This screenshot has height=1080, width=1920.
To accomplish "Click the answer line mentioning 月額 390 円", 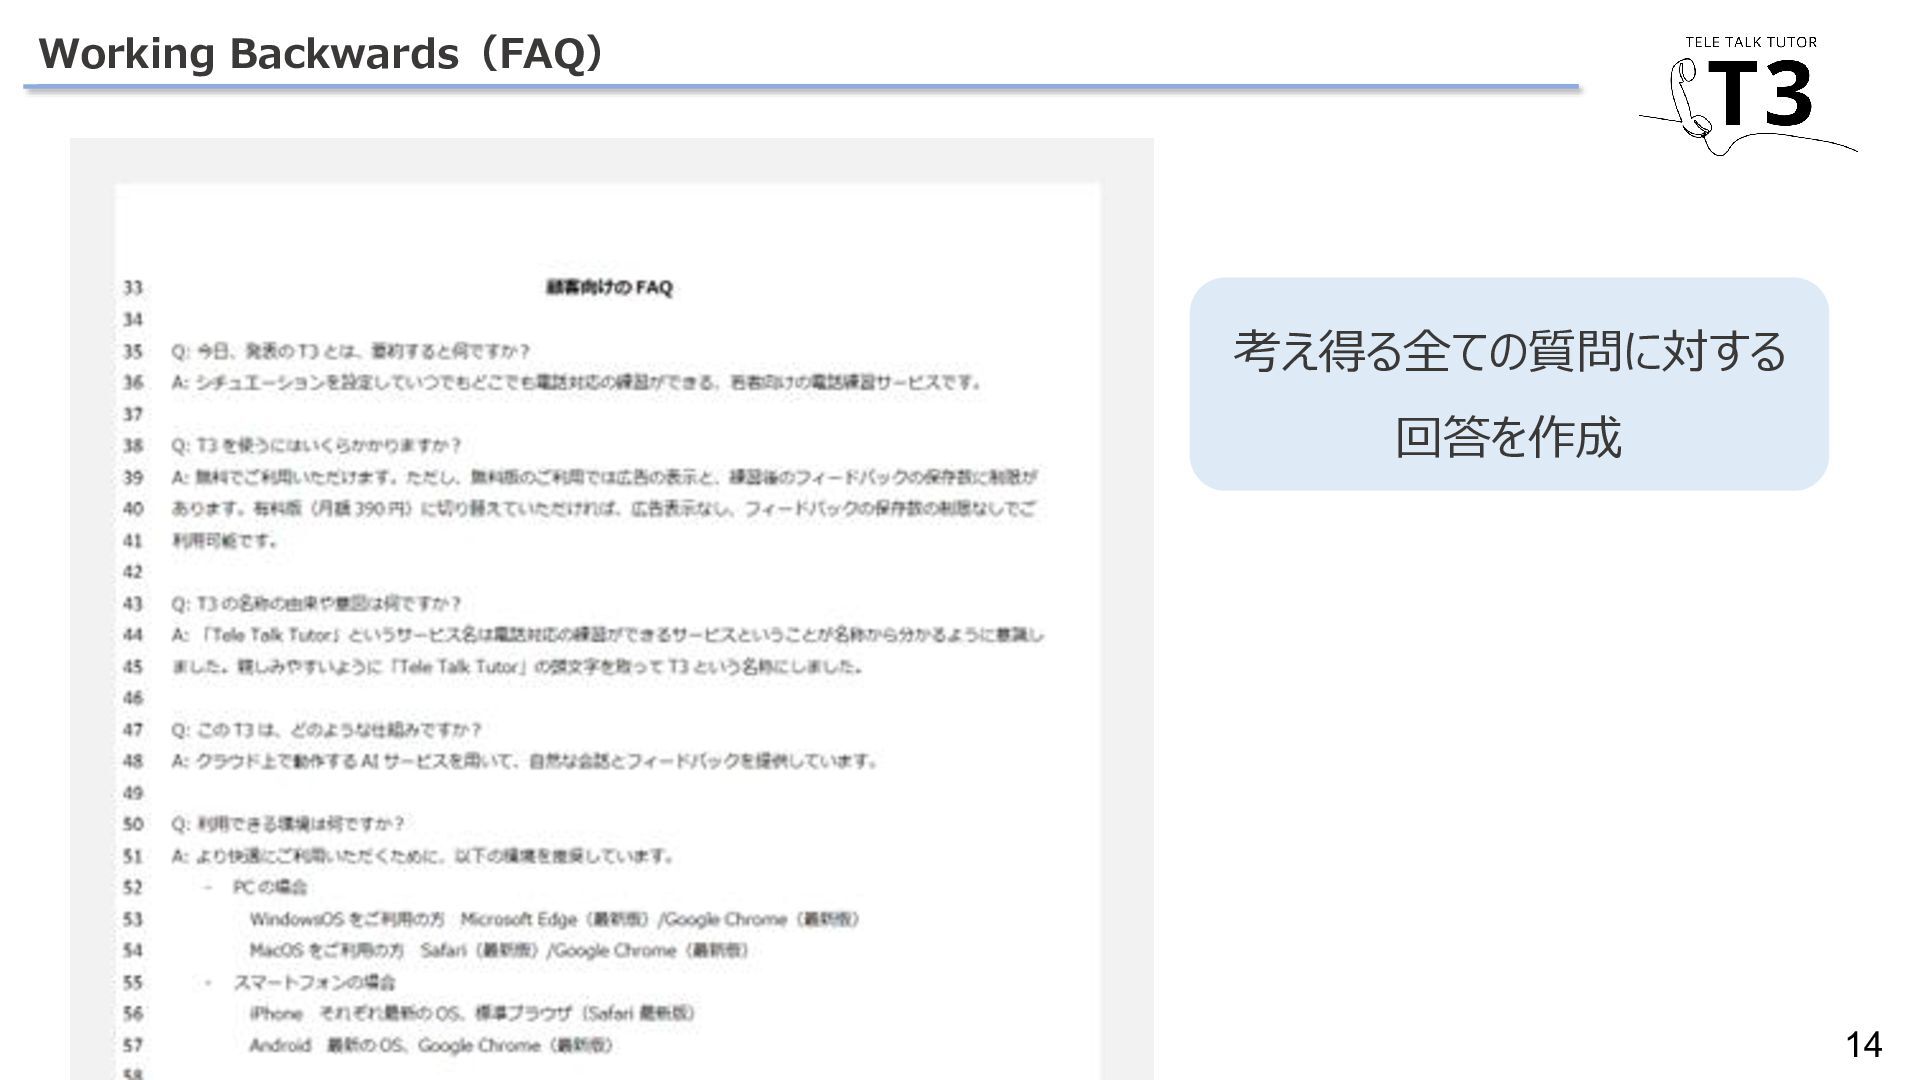I will (x=603, y=509).
